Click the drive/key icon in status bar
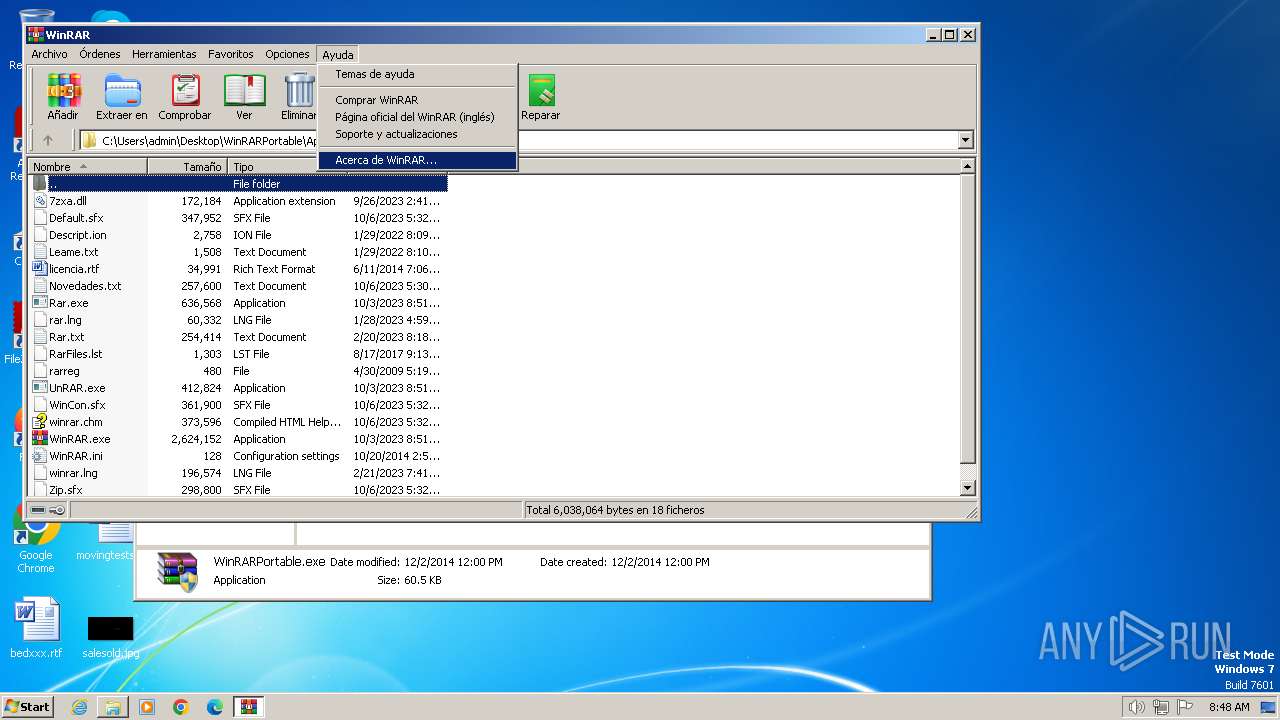1280x720 pixels. point(47,510)
